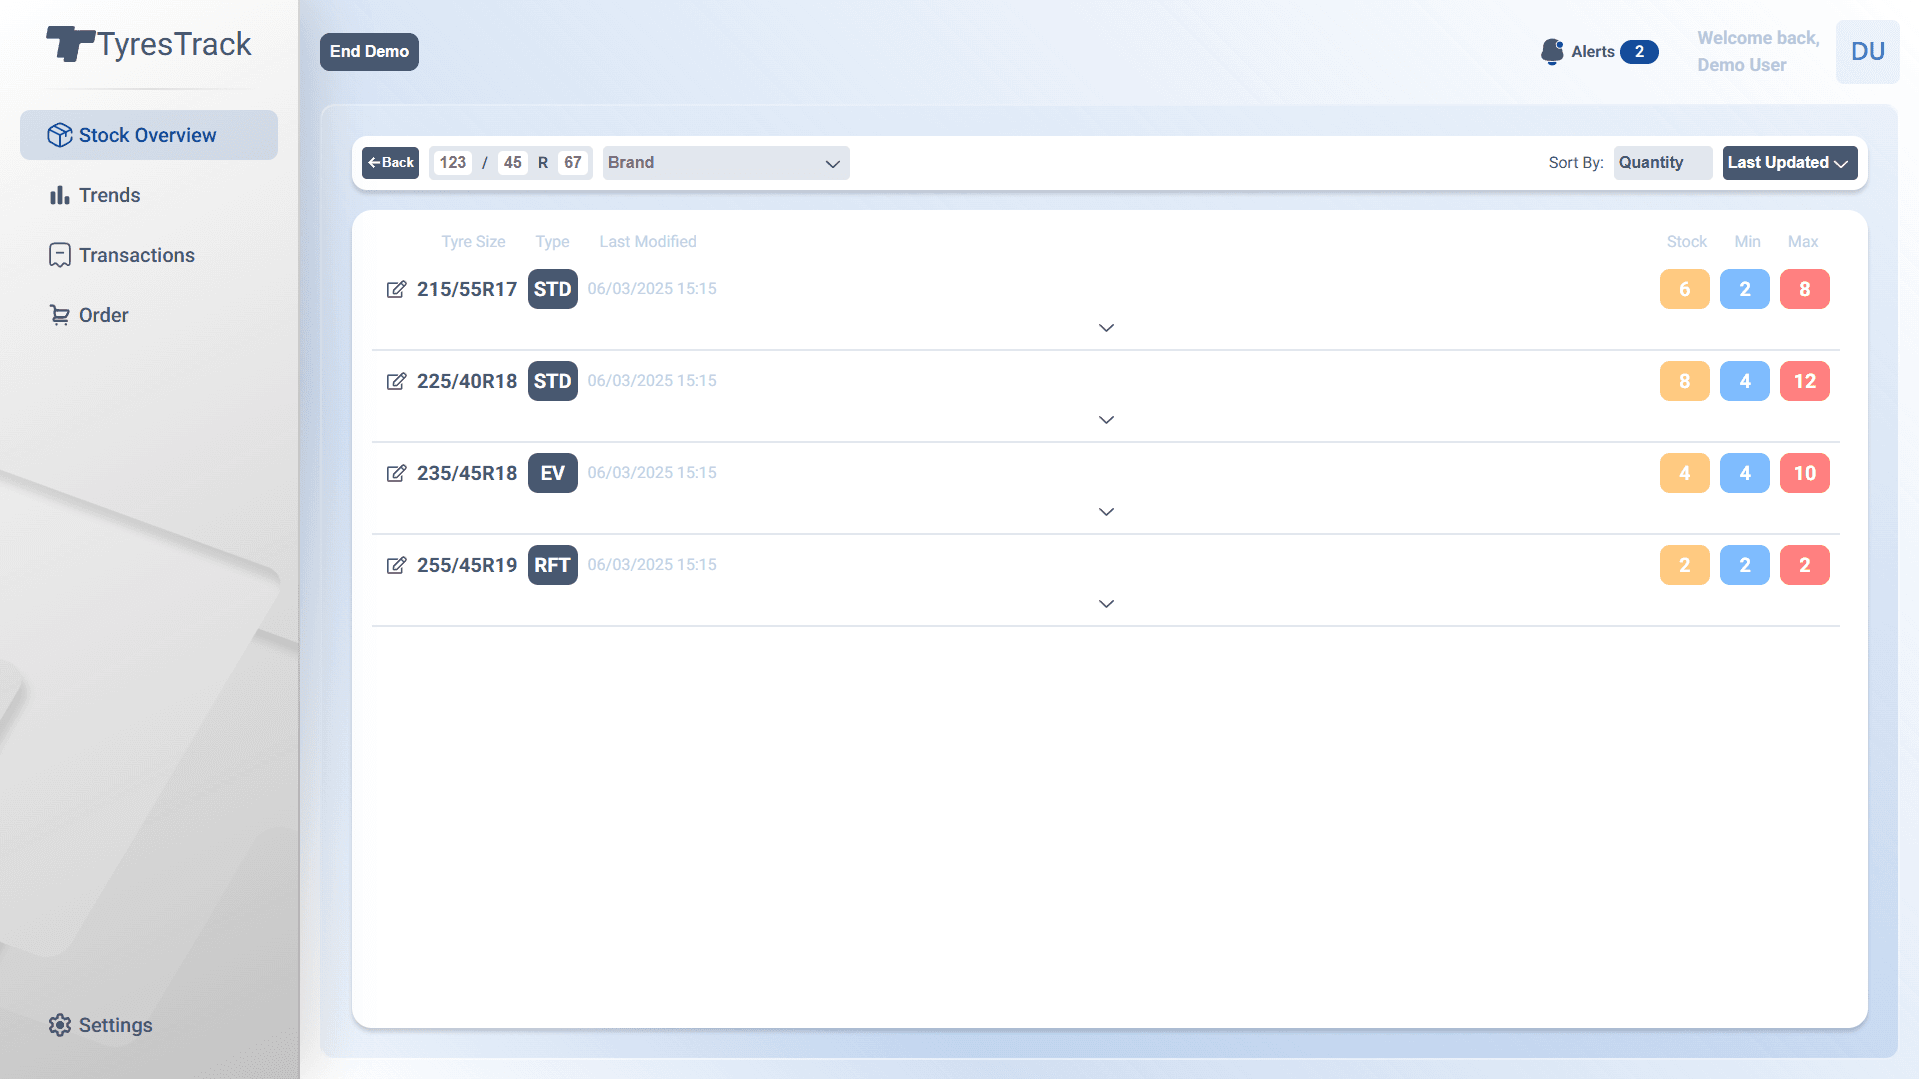Click the DU user avatar

point(1867,52)
